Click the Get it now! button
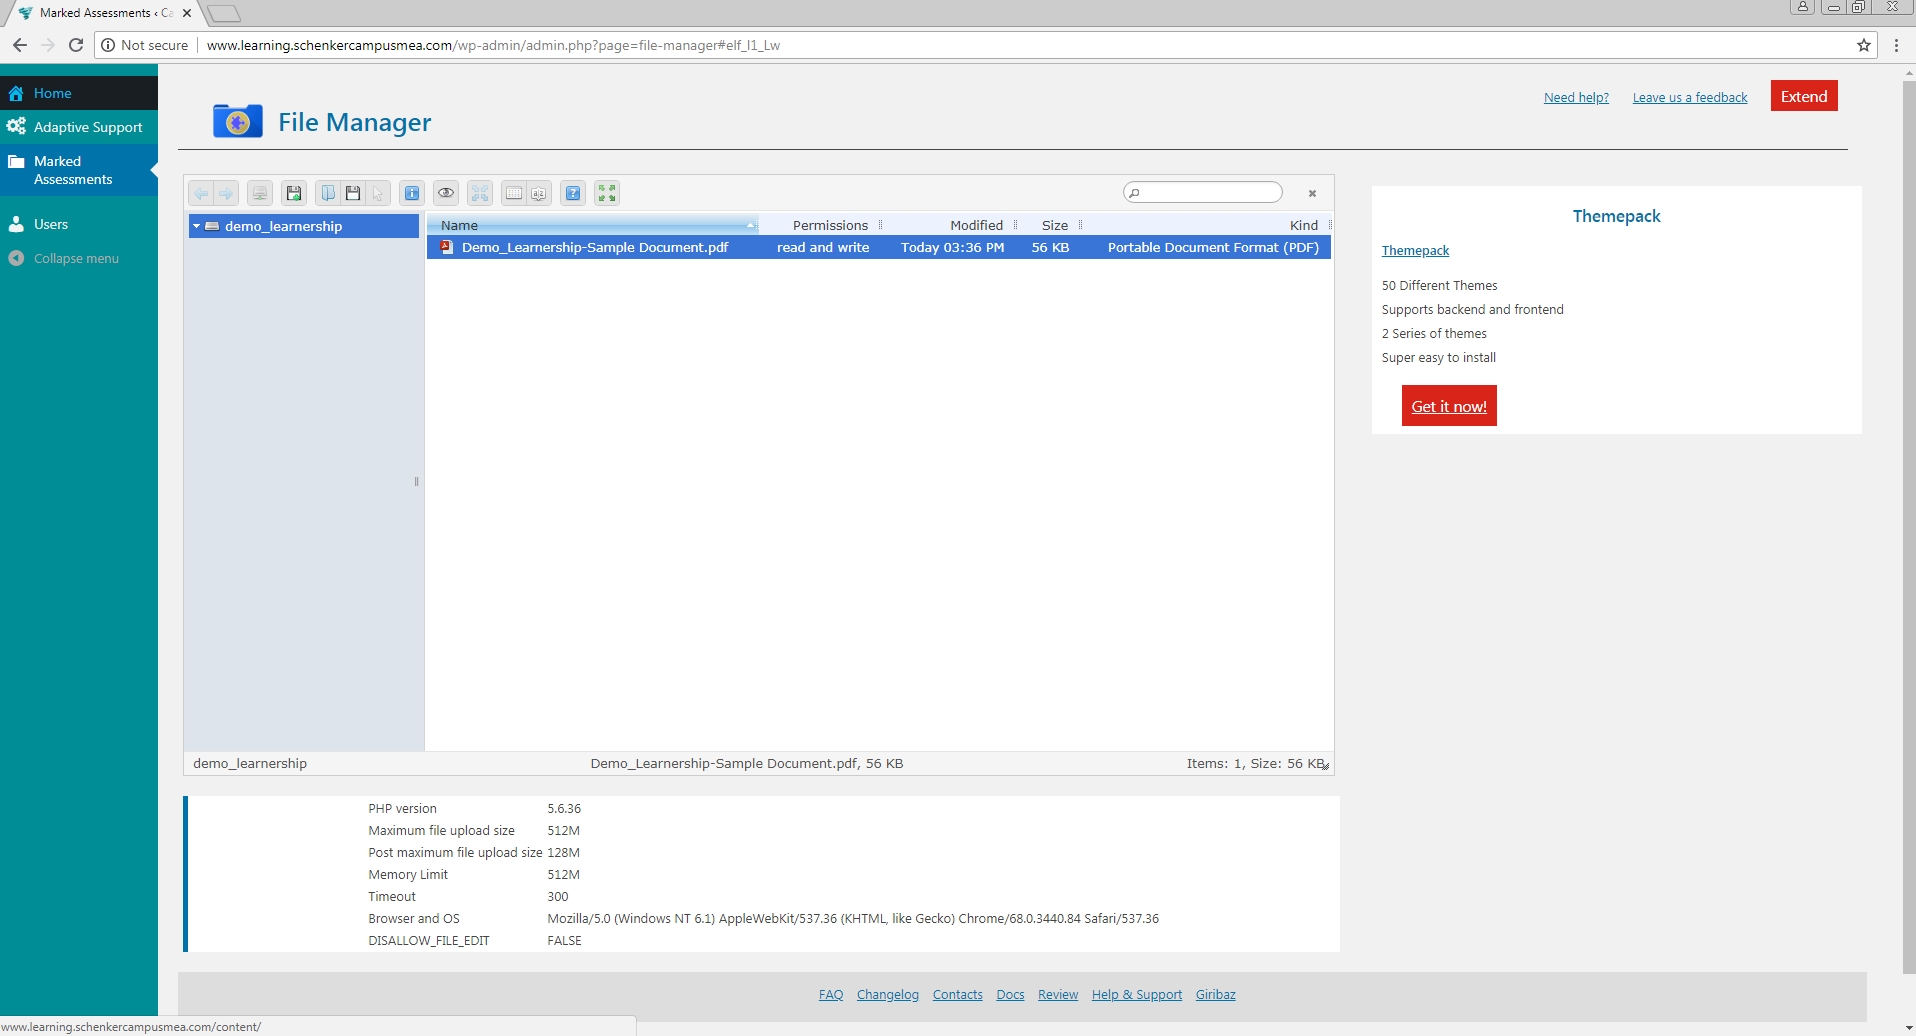This screenshot has width=1916, height=1036. (1448, 406)
